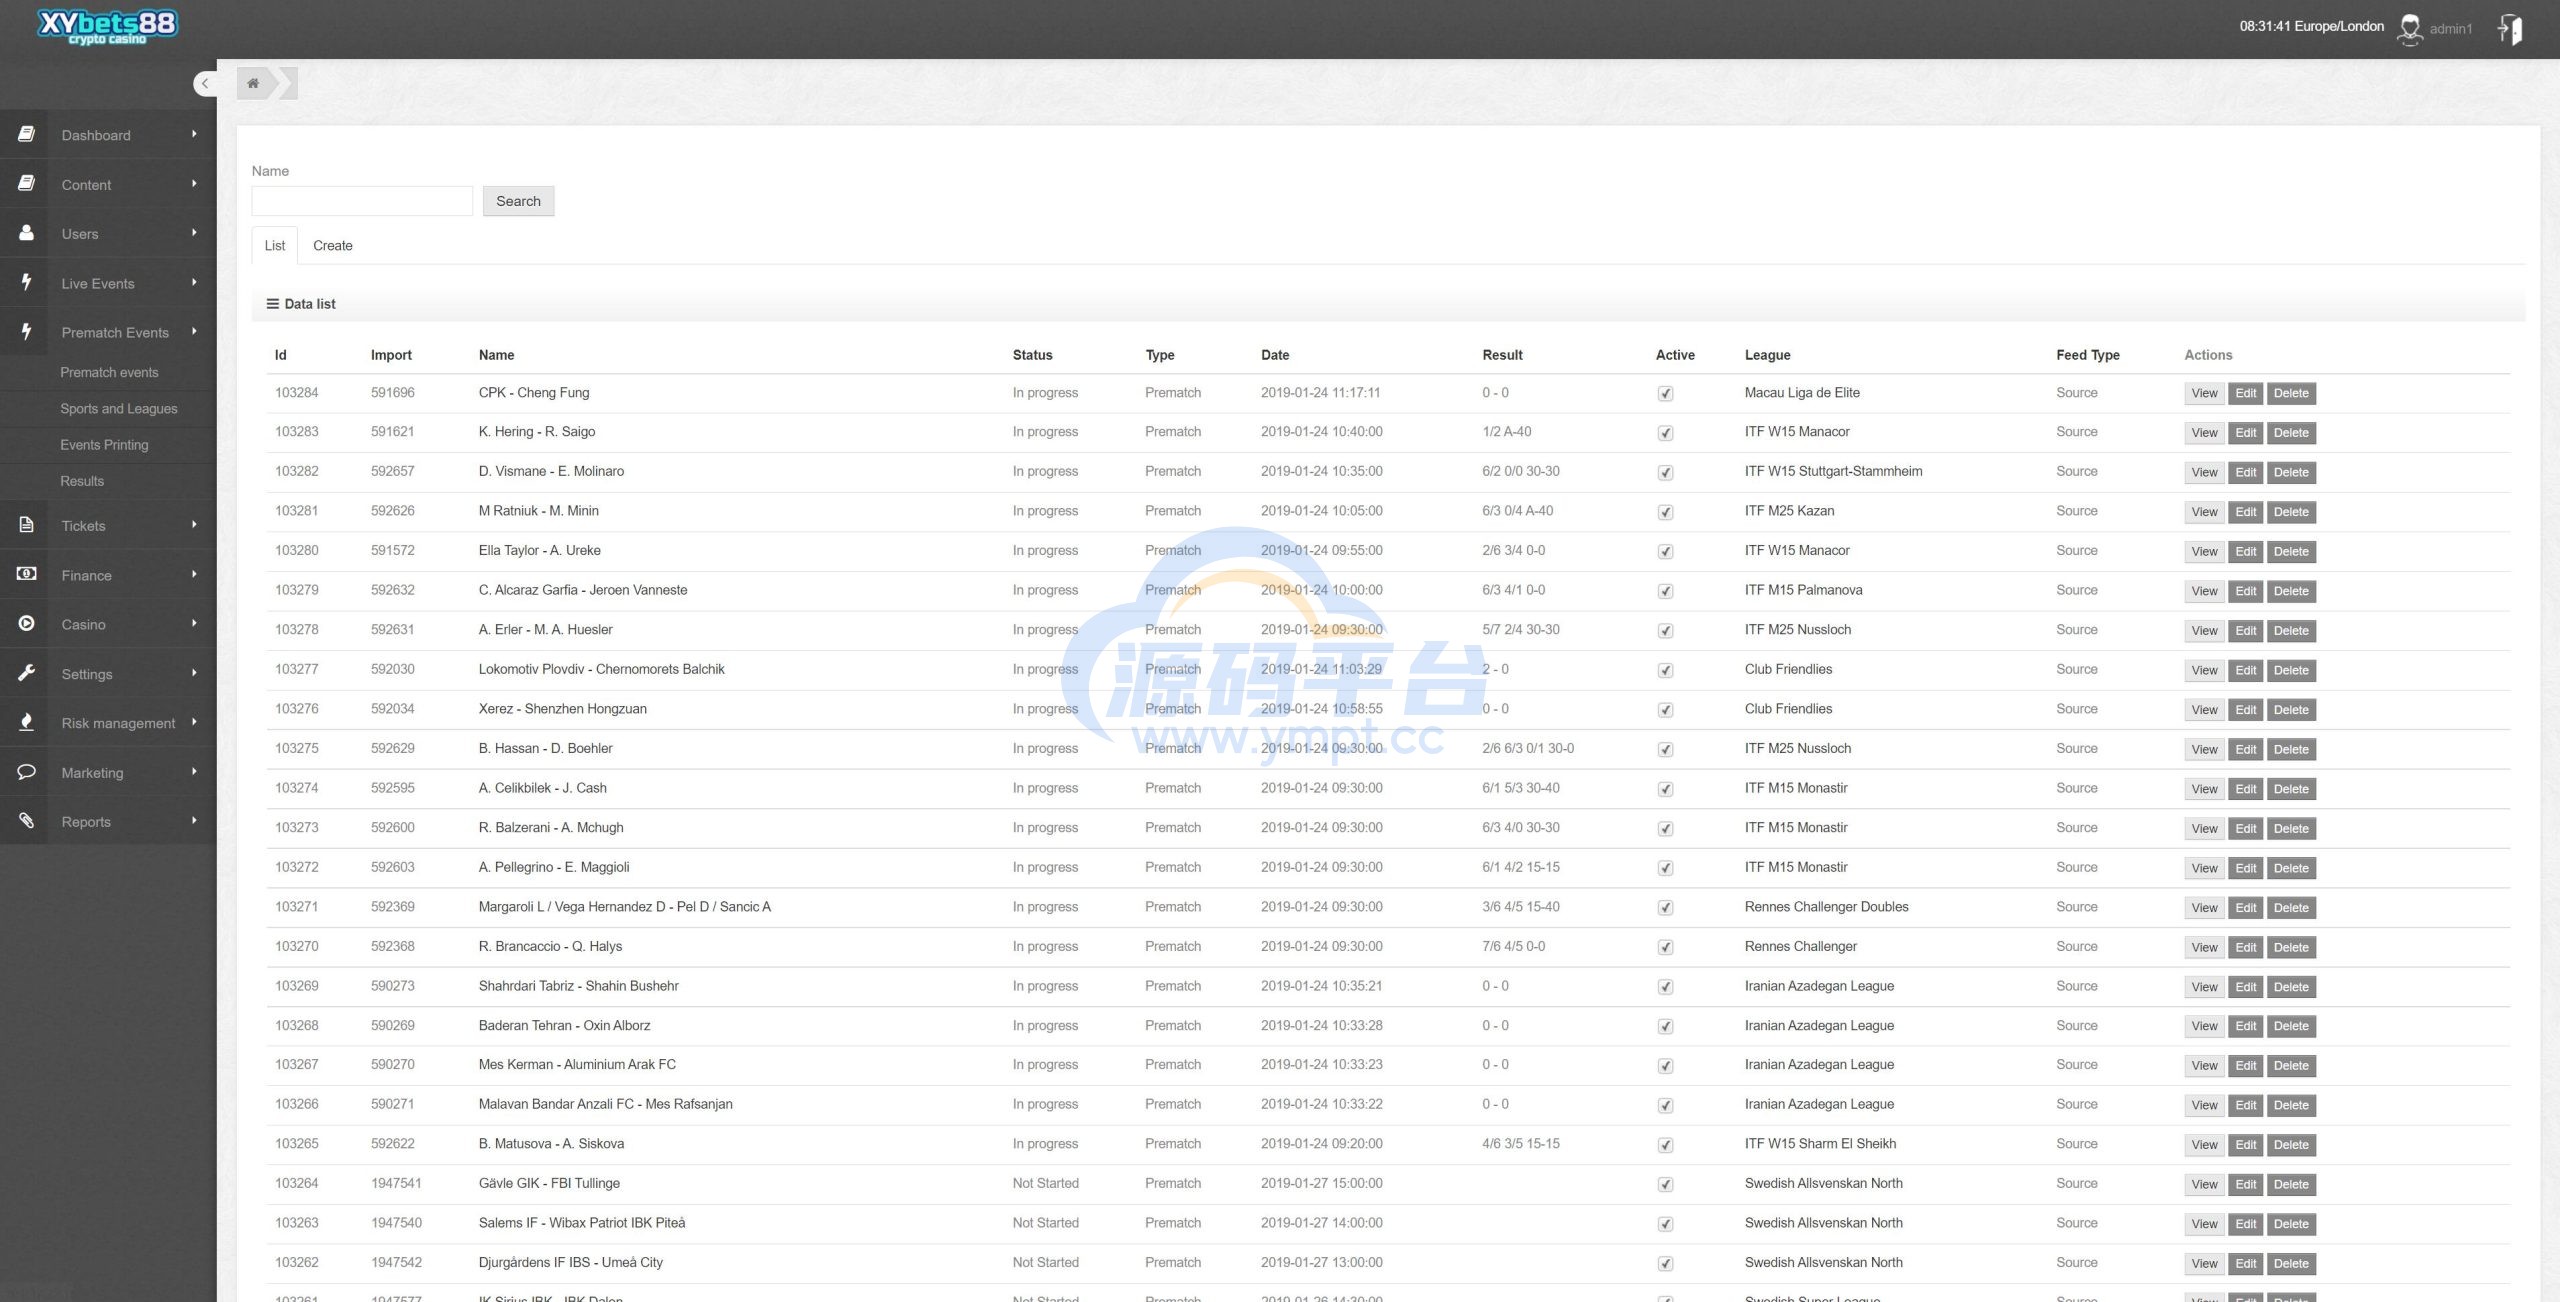Toggle Active checkbox for K. Hering - R. Saigo
This screenshot has height=1302, width=2560.
[1665, 433]
